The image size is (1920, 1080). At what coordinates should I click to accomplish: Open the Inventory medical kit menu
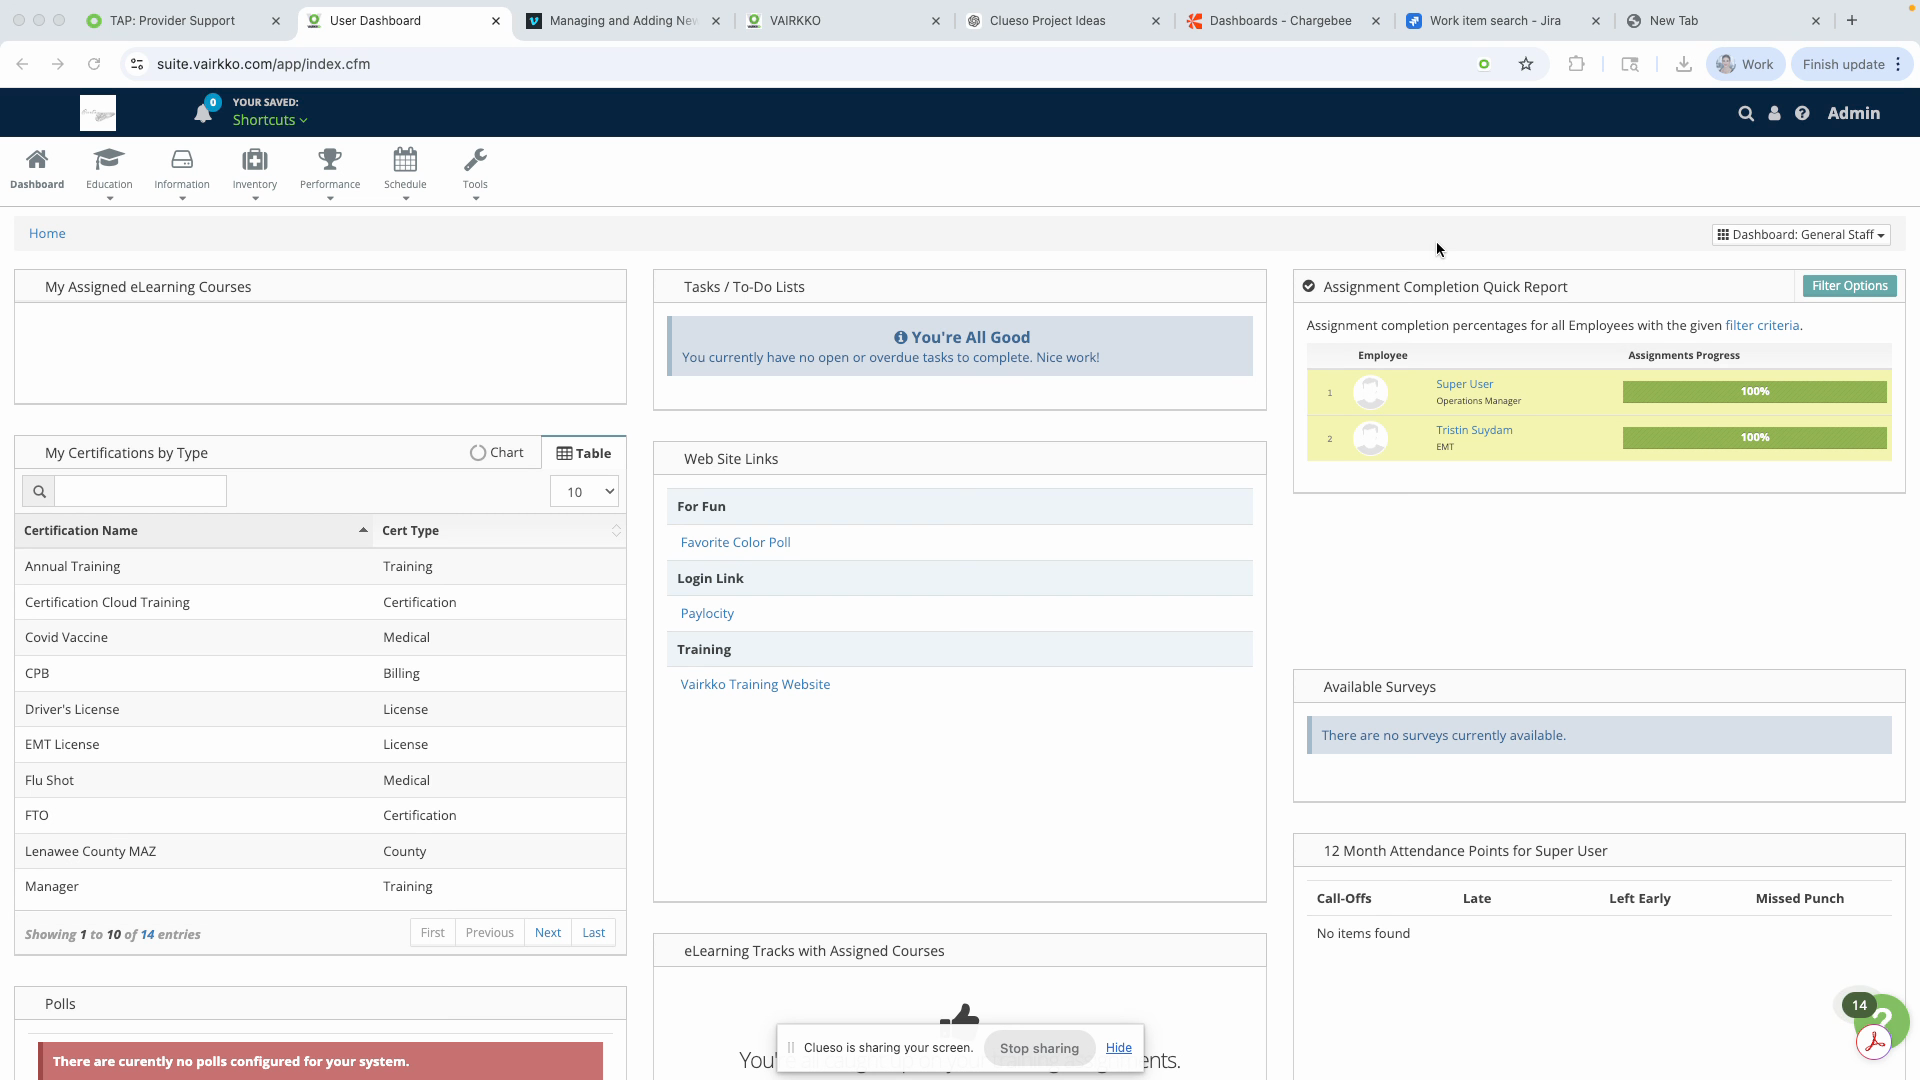[255, 173]
